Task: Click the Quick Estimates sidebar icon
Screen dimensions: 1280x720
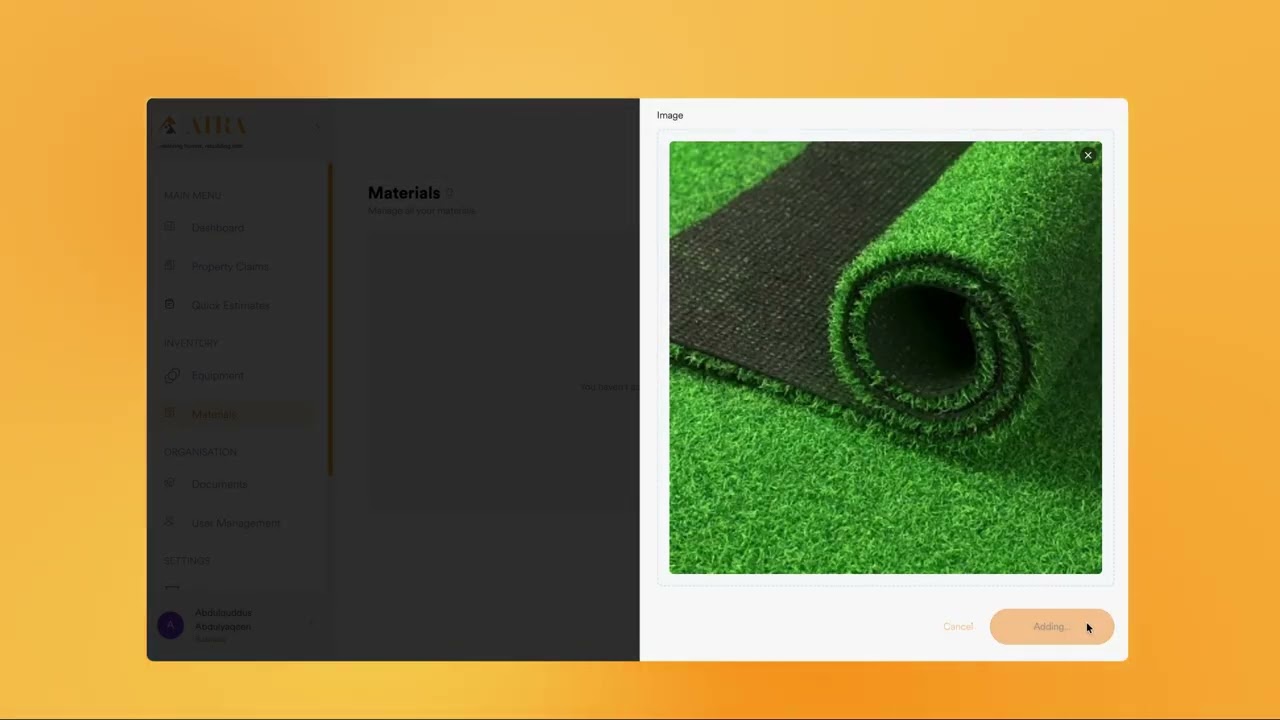Action: (170, 305)
